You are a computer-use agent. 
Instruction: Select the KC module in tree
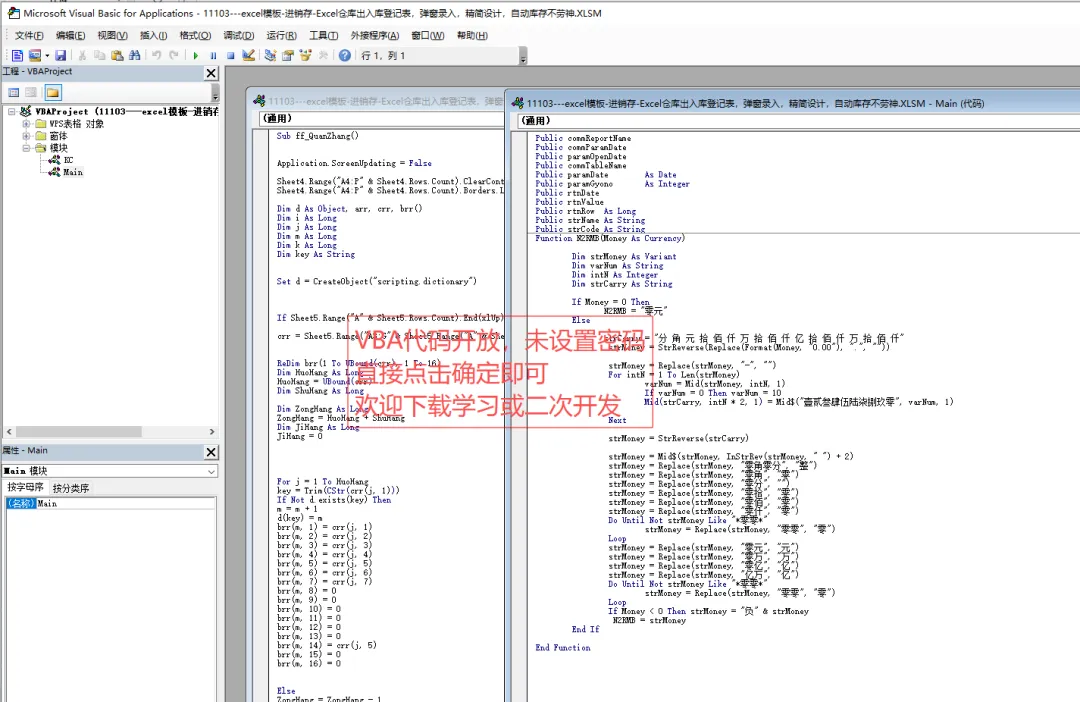pos(68,160)
